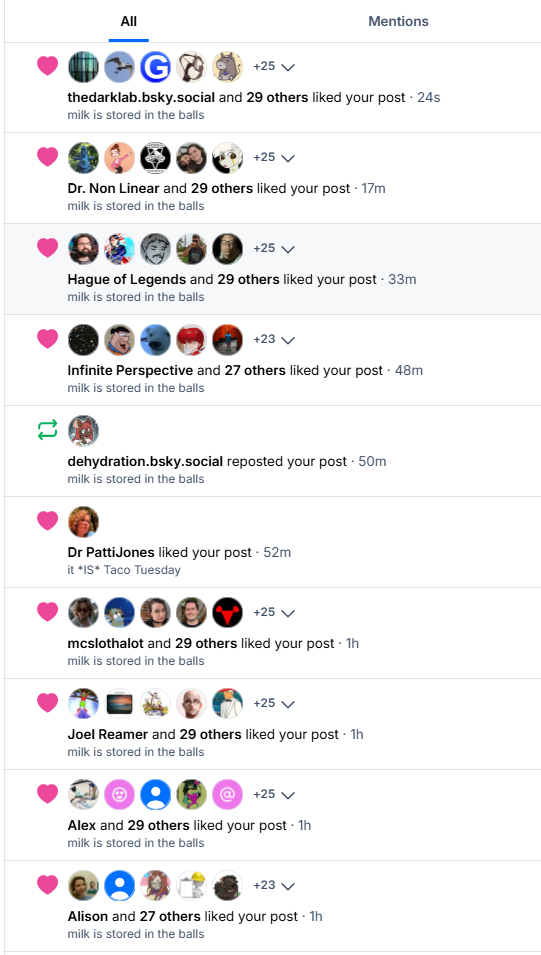Click the red triangle avatar in mcslothalot notification

227,613
